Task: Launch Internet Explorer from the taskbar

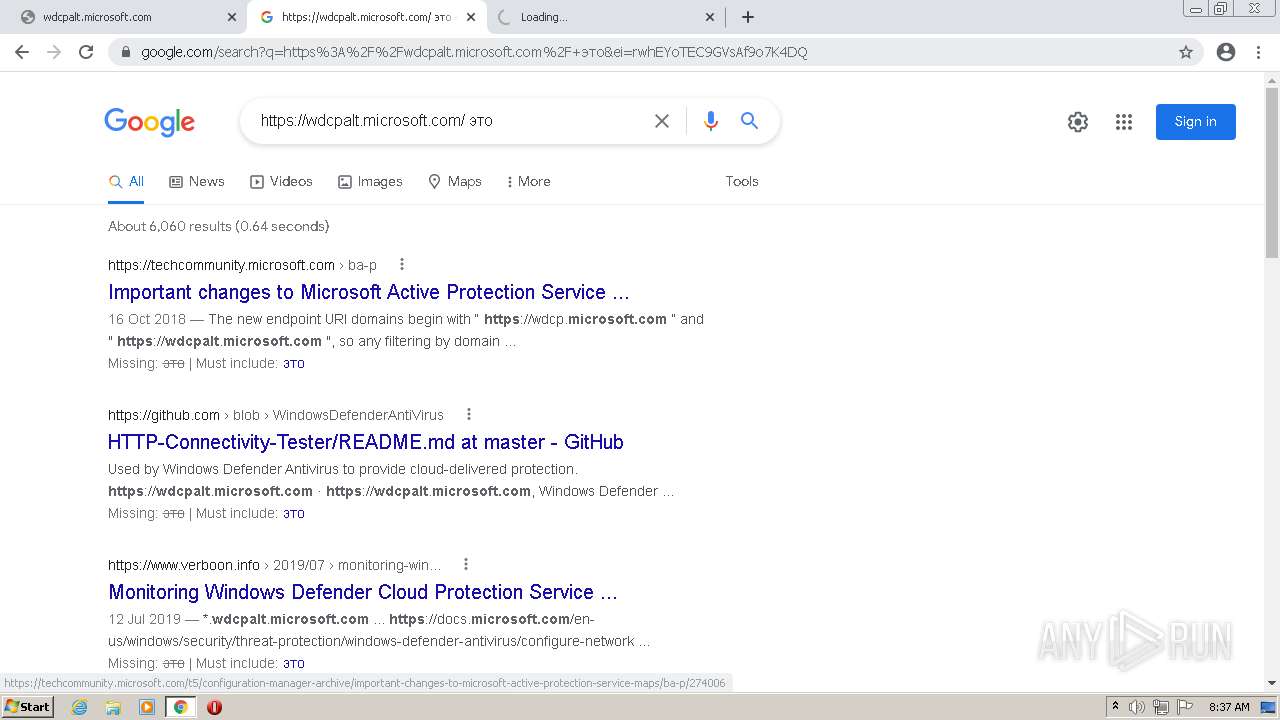Action: point(80,707)
